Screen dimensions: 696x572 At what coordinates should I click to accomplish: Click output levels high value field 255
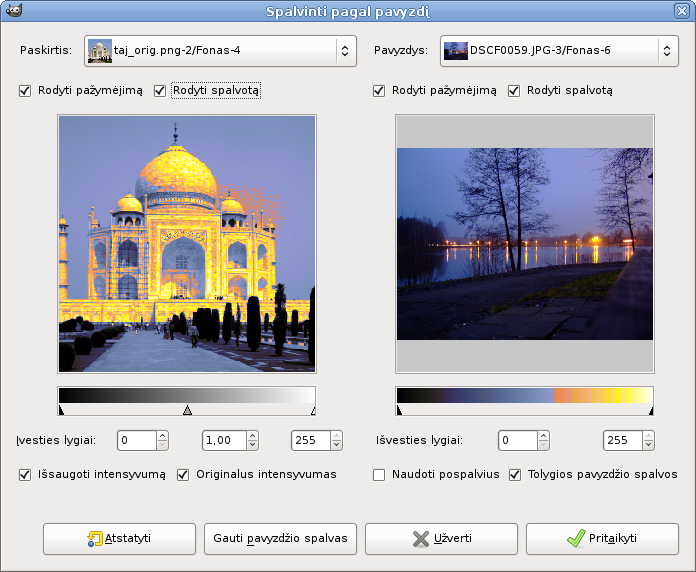tap(623, 441)
